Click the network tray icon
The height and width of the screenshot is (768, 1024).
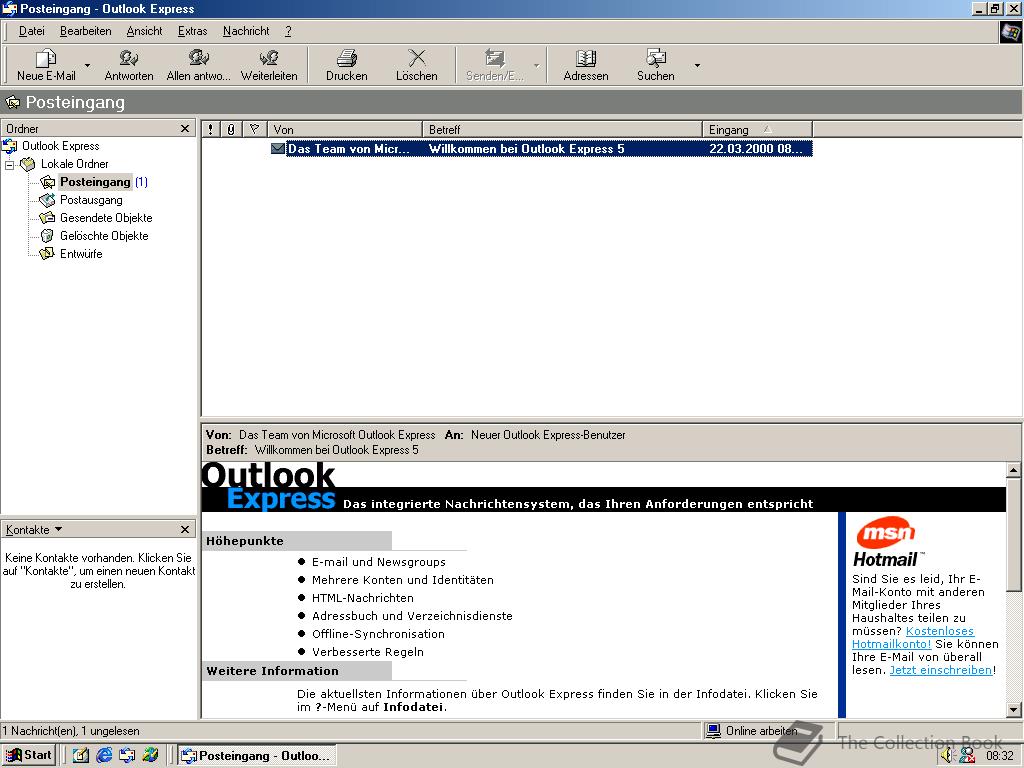(967, 756)
